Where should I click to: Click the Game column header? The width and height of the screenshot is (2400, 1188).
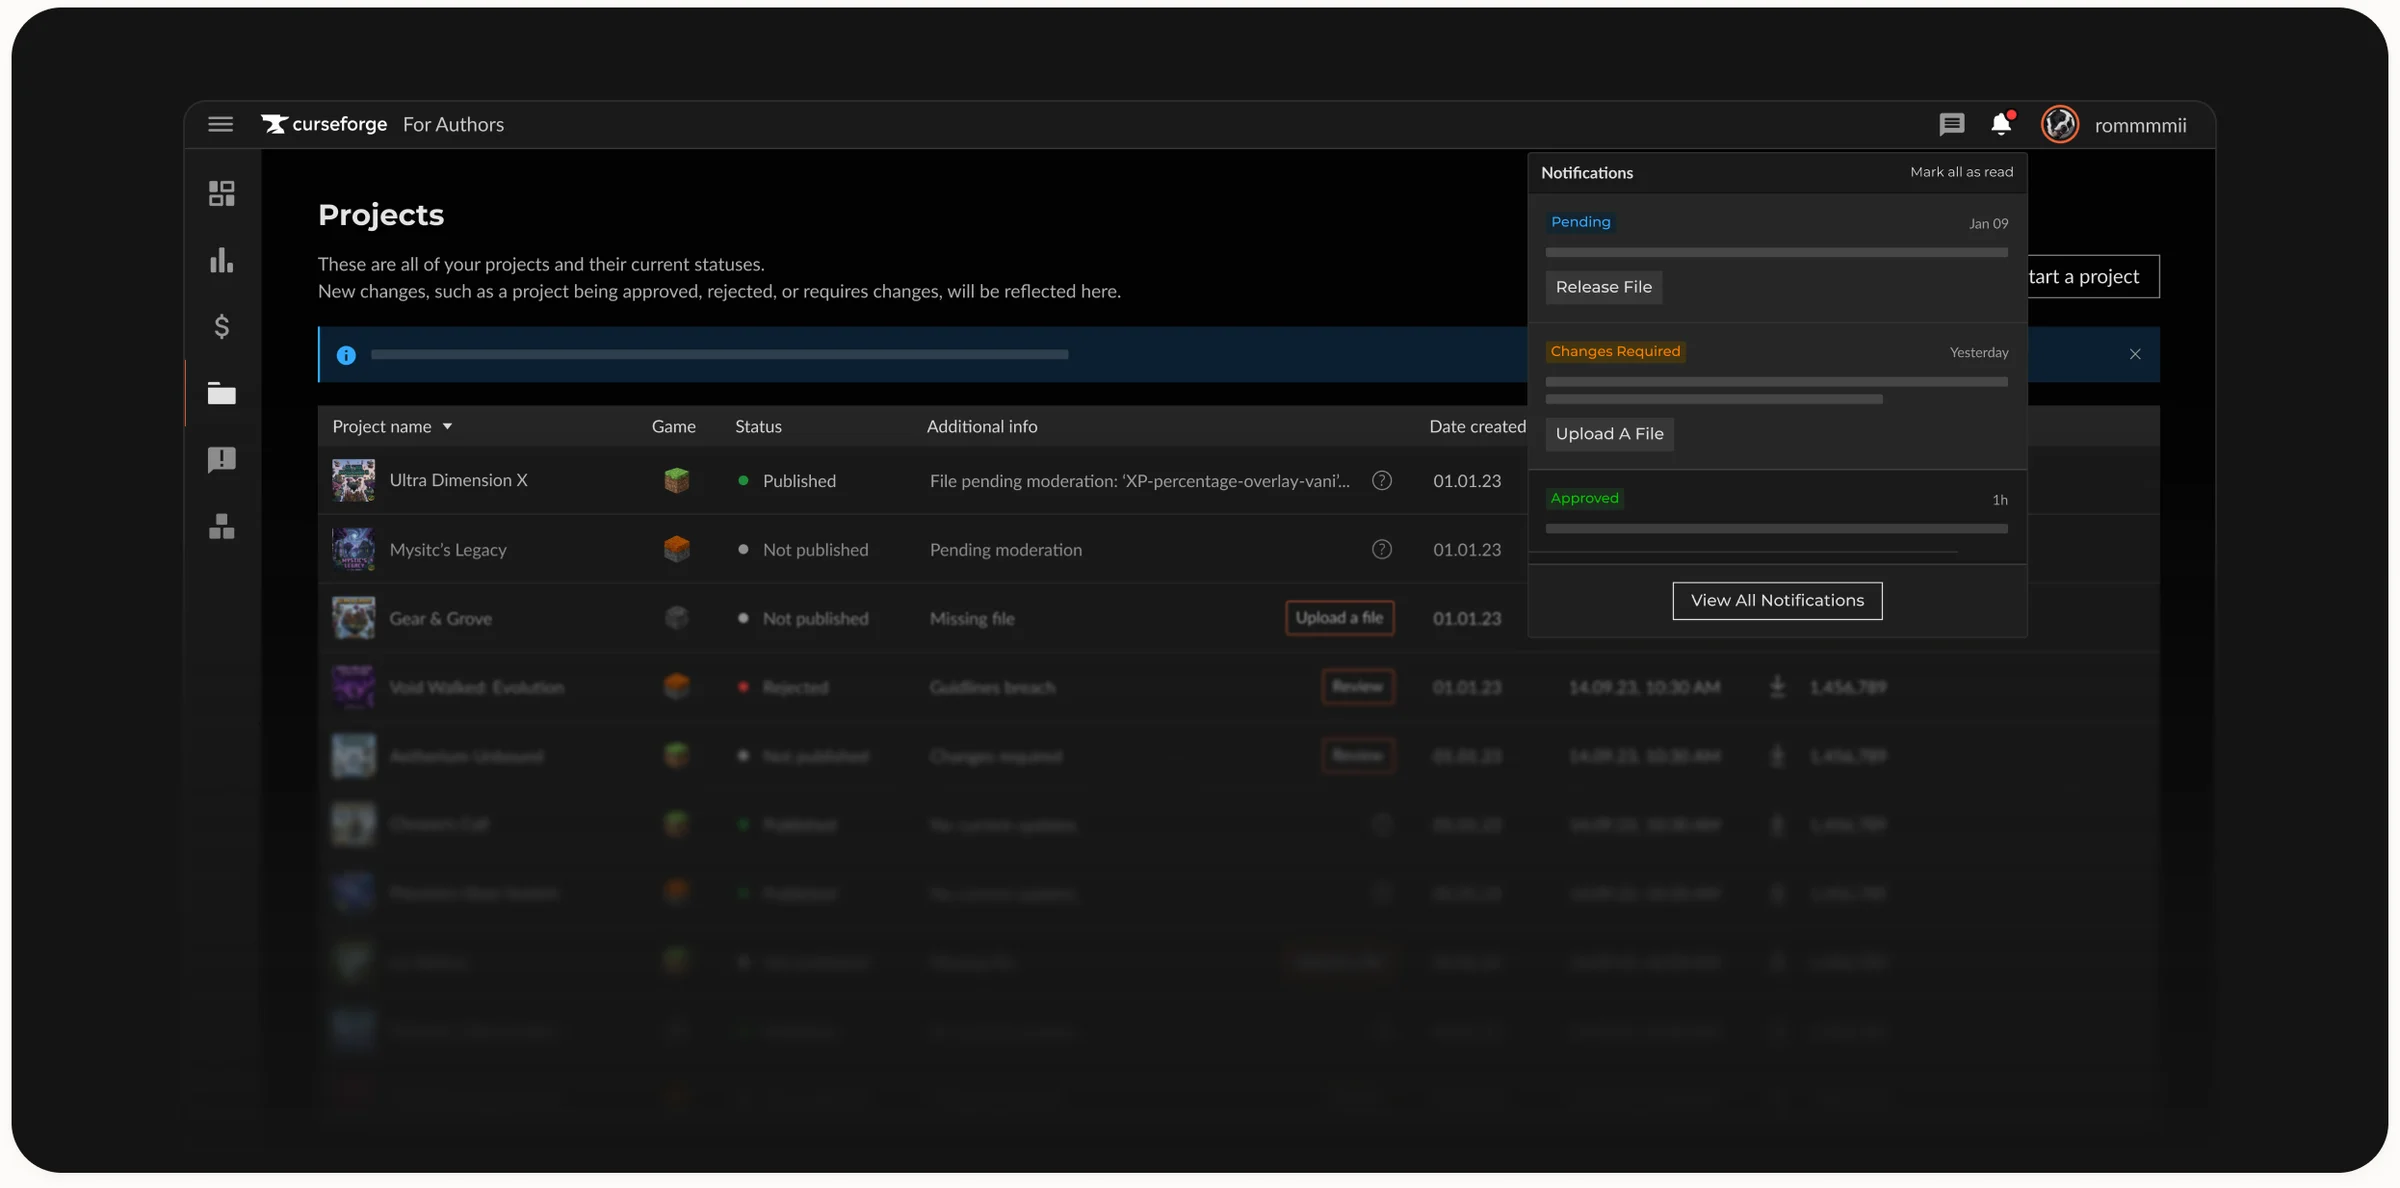coord(673,427)
